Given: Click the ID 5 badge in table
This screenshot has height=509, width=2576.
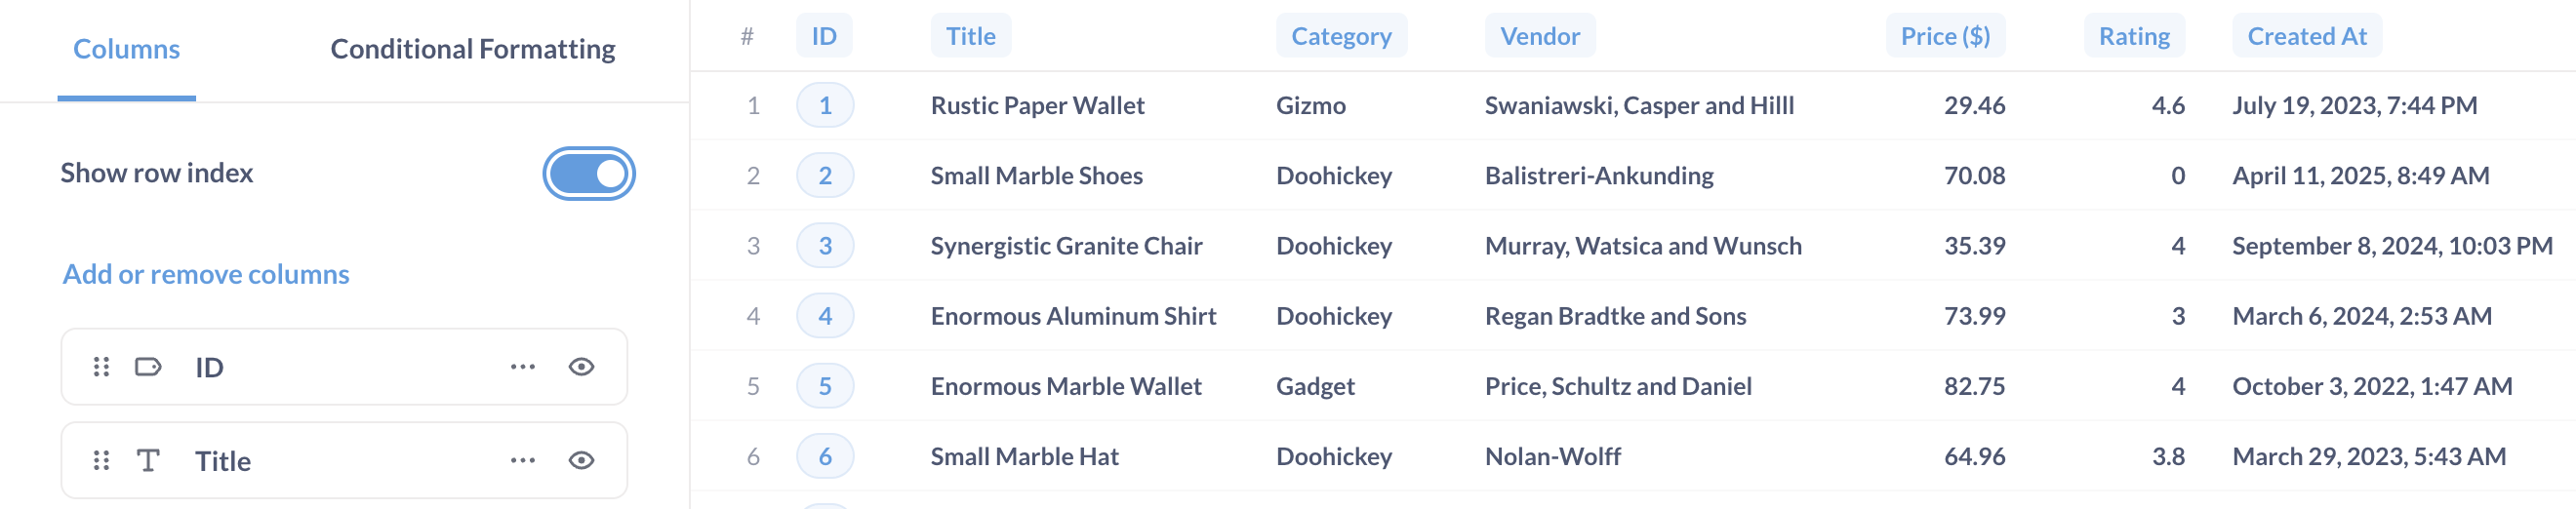Looking at the screenshot, I should (825, 386).
